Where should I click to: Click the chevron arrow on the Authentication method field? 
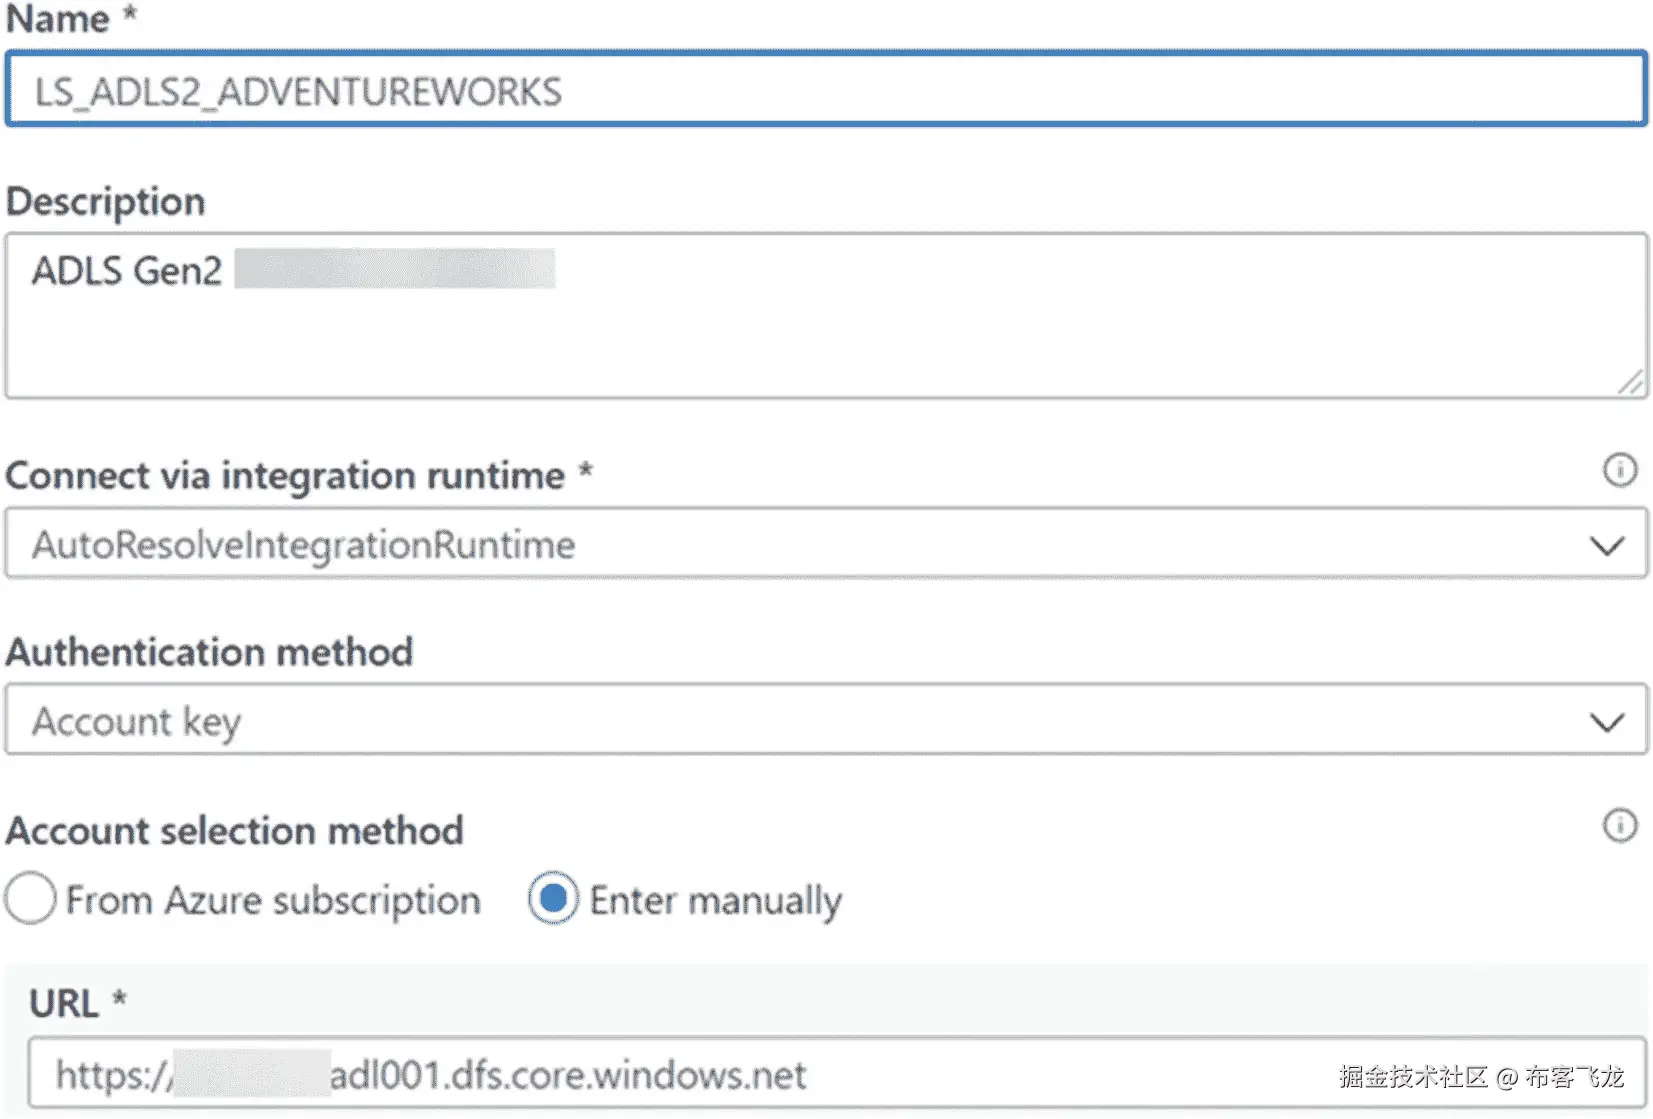(x=1606, y=722)
